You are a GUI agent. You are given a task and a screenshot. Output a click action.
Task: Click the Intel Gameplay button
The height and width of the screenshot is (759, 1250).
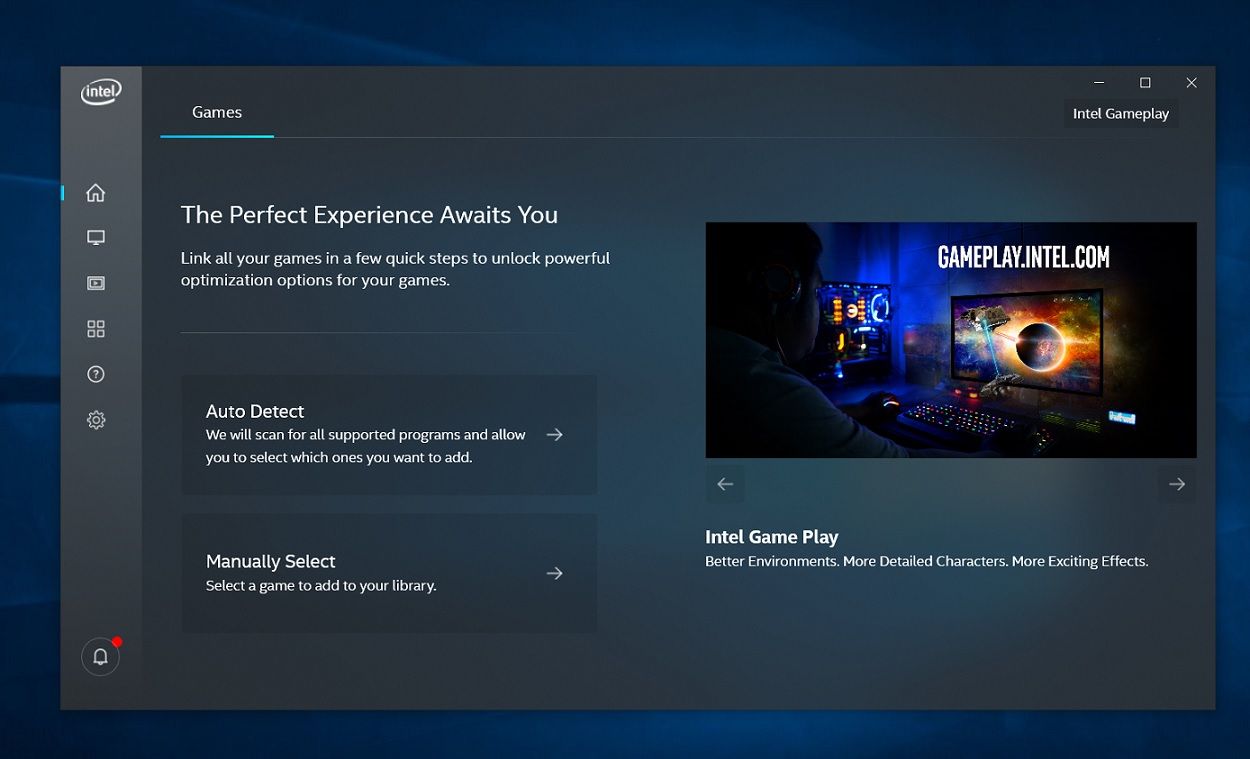click(x=1120, y=114)
